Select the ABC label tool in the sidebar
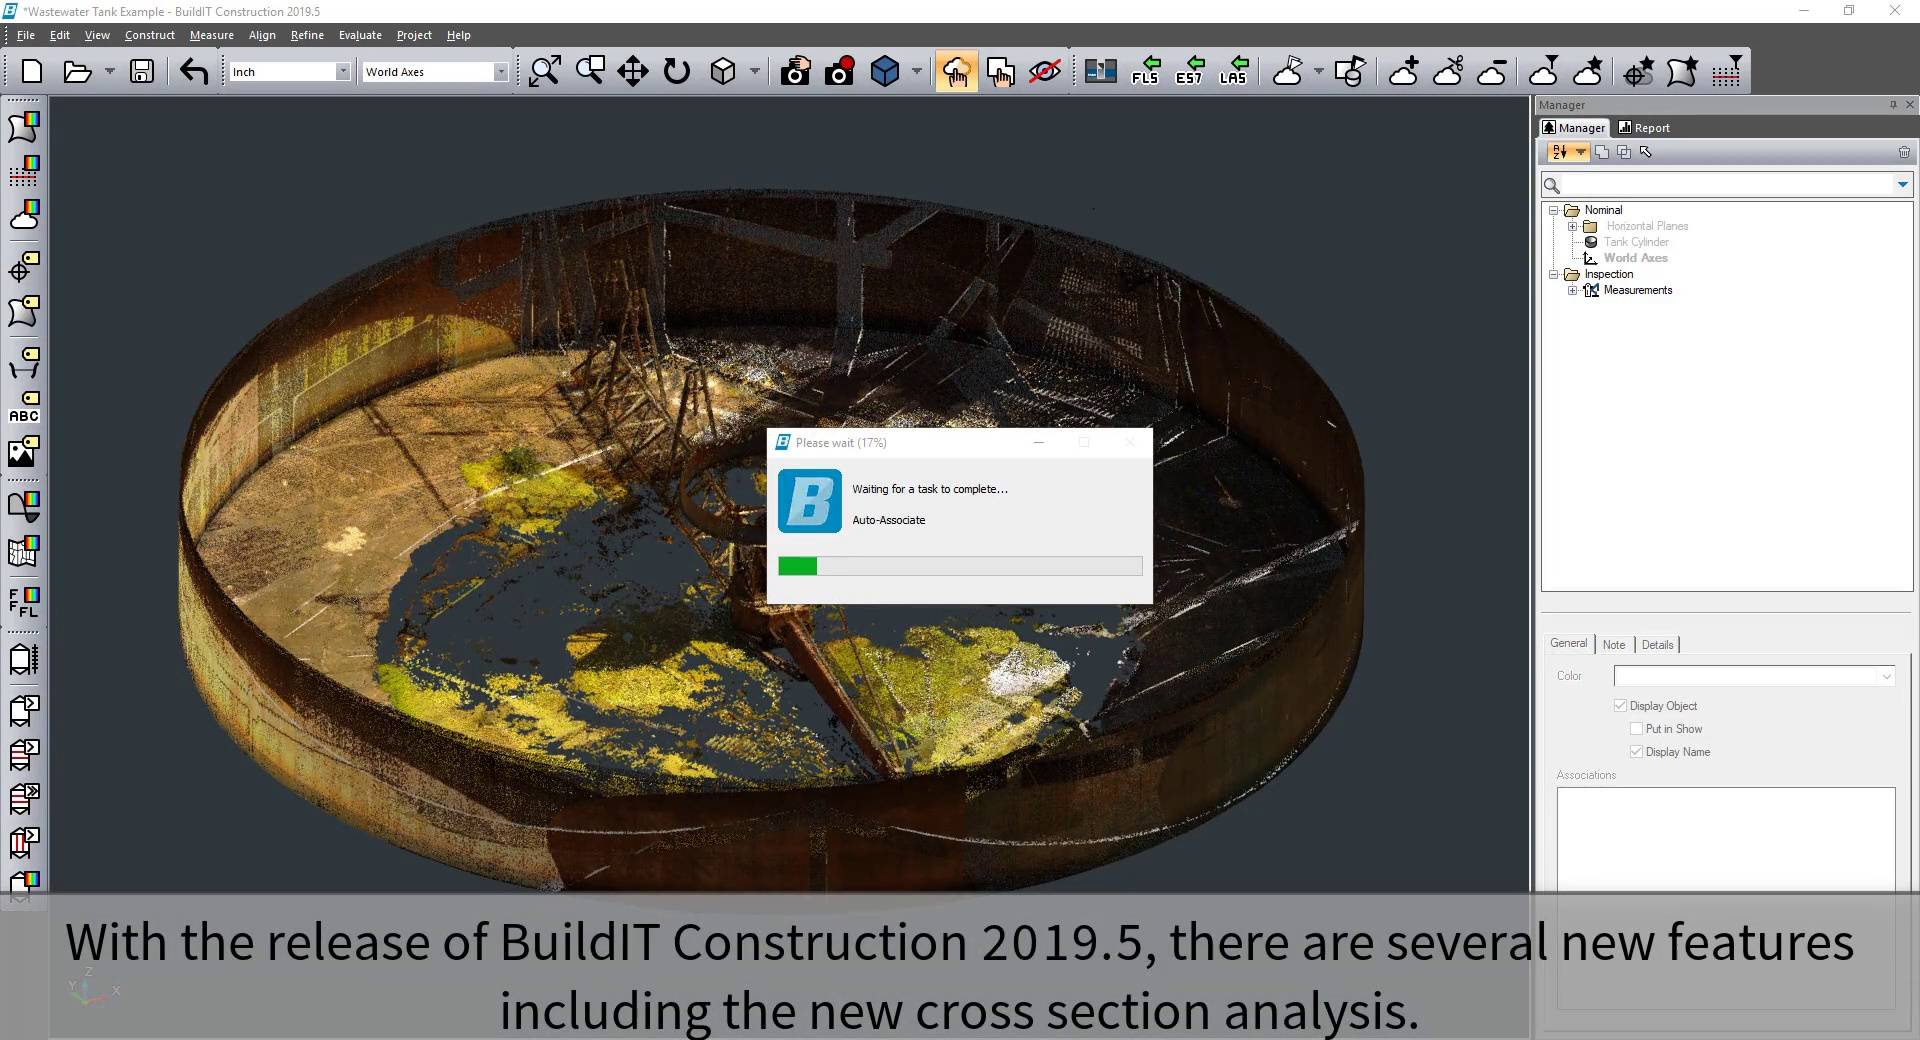The height and width of the screenshot is (1040, 1920). (x=24, y=414)
